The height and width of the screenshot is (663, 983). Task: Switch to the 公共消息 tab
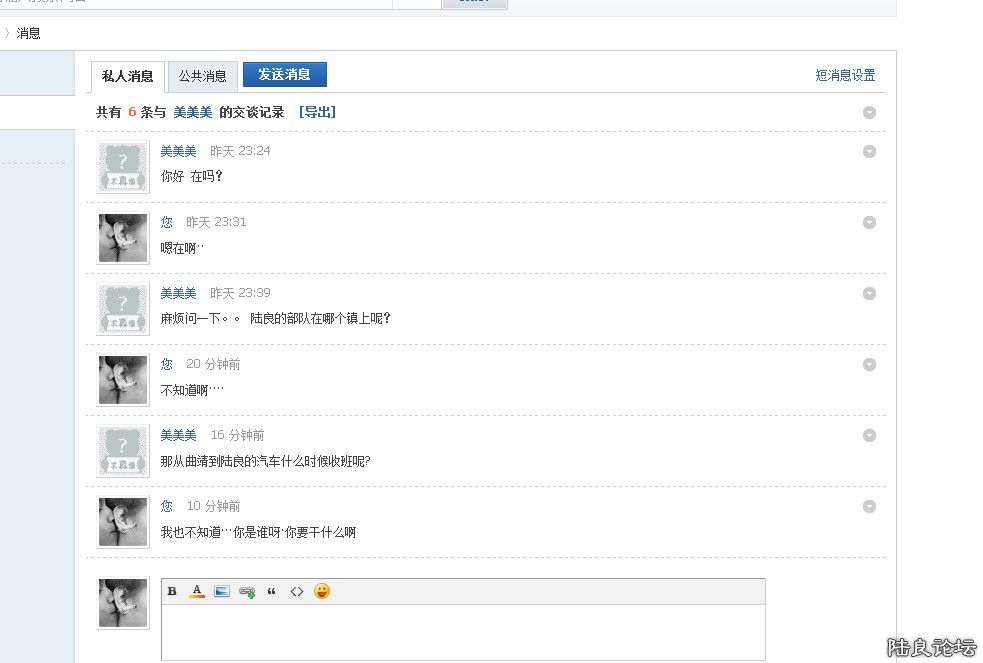(x=203, y=76)
